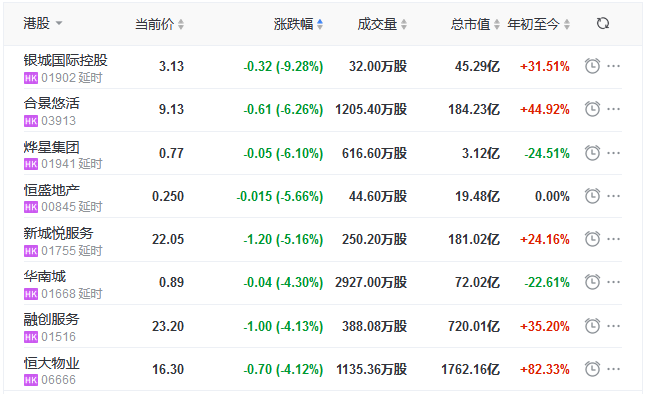
Task: Open stock 恒大物业
Action: 51,363
